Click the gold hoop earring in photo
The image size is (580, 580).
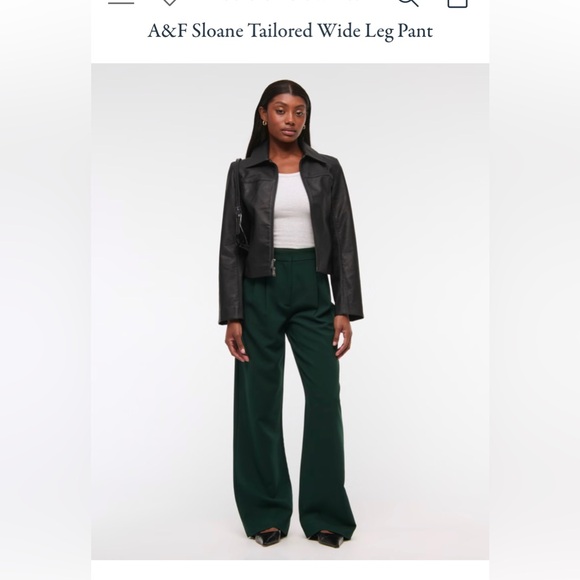265,124
